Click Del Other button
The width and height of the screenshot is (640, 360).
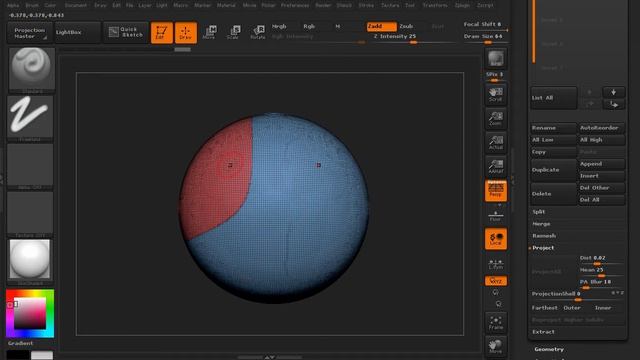(x=601, y=188)
